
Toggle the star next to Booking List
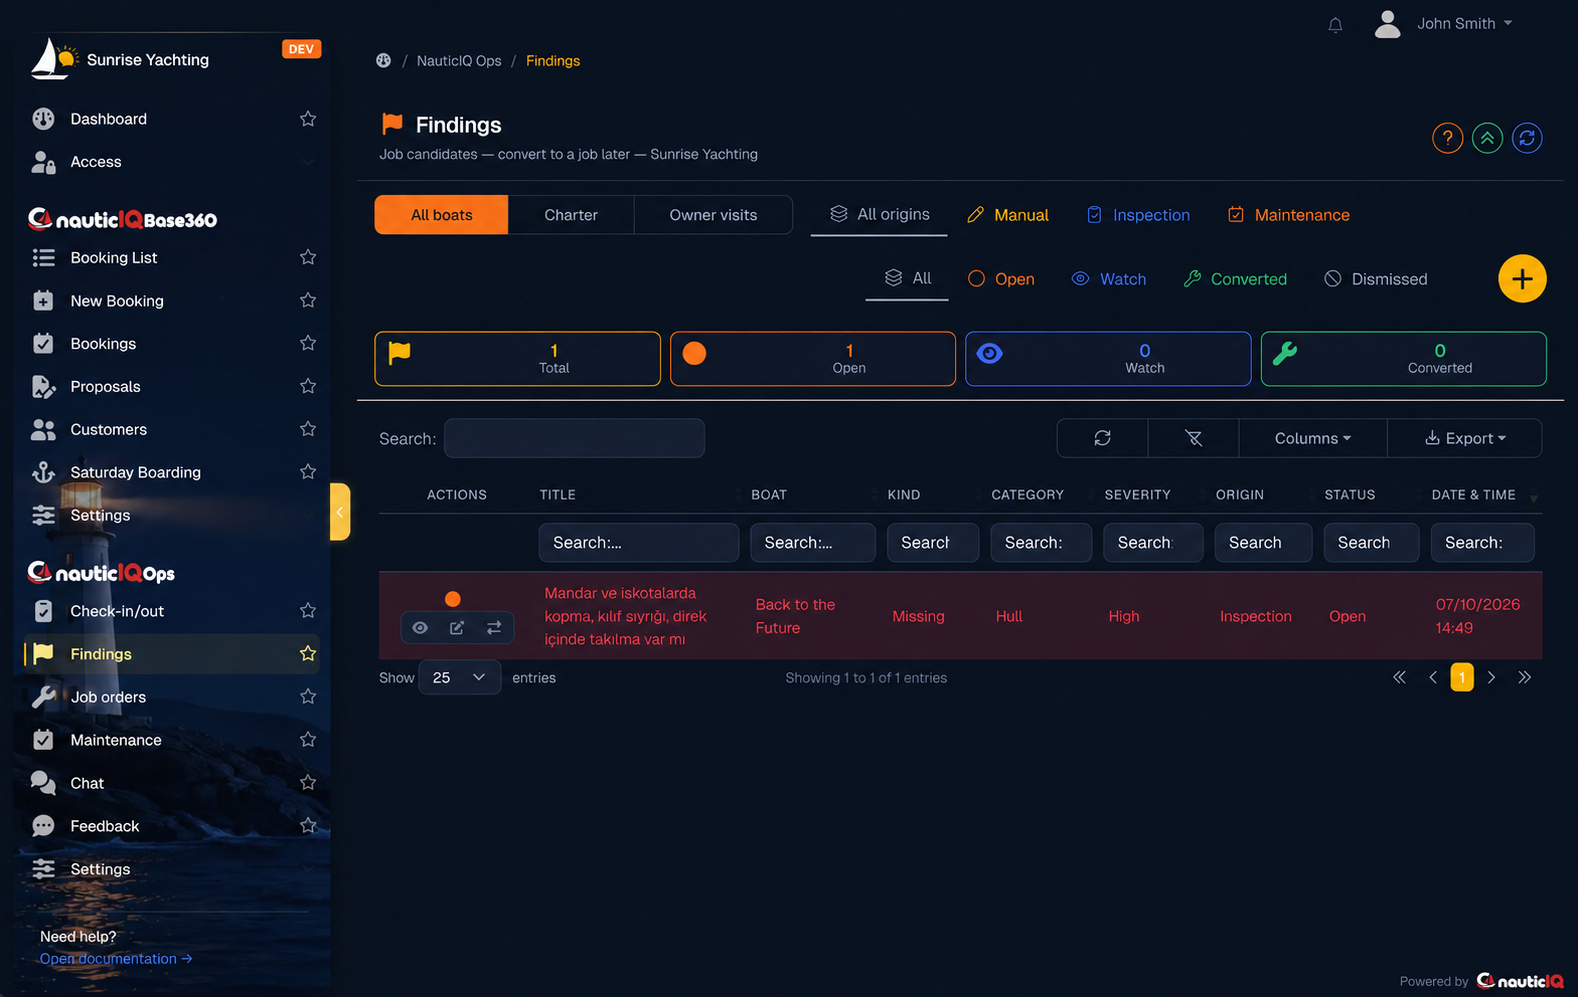pos(308,258)
